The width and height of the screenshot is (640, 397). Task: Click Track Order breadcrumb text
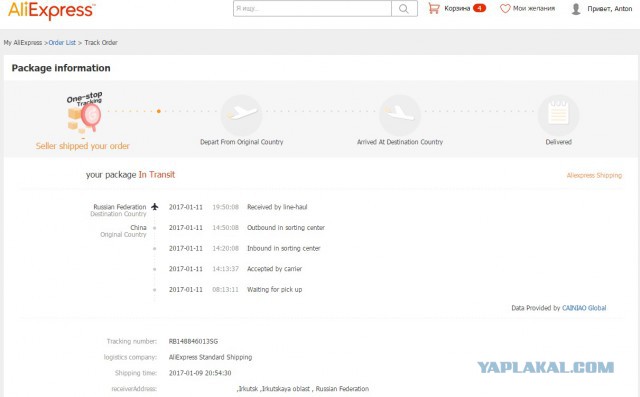click(x=101, y=42)
